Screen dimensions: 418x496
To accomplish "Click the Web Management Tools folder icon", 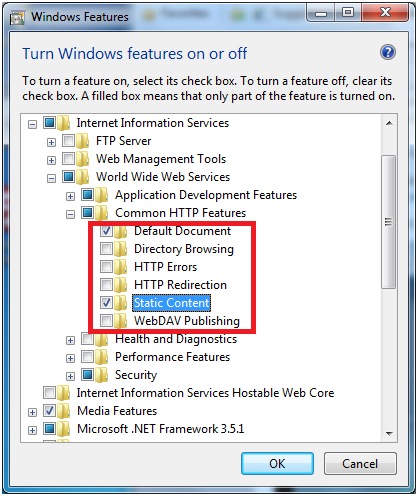I will click(x=82, y=159).
